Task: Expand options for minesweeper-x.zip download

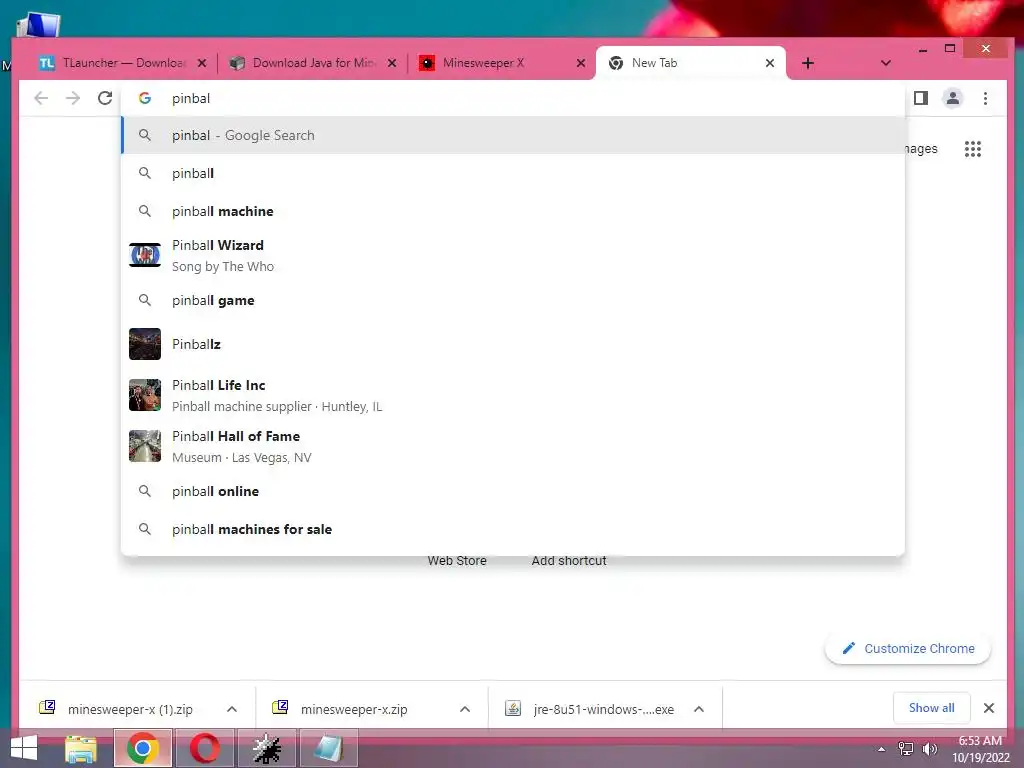Action: [x=465, y=709]
